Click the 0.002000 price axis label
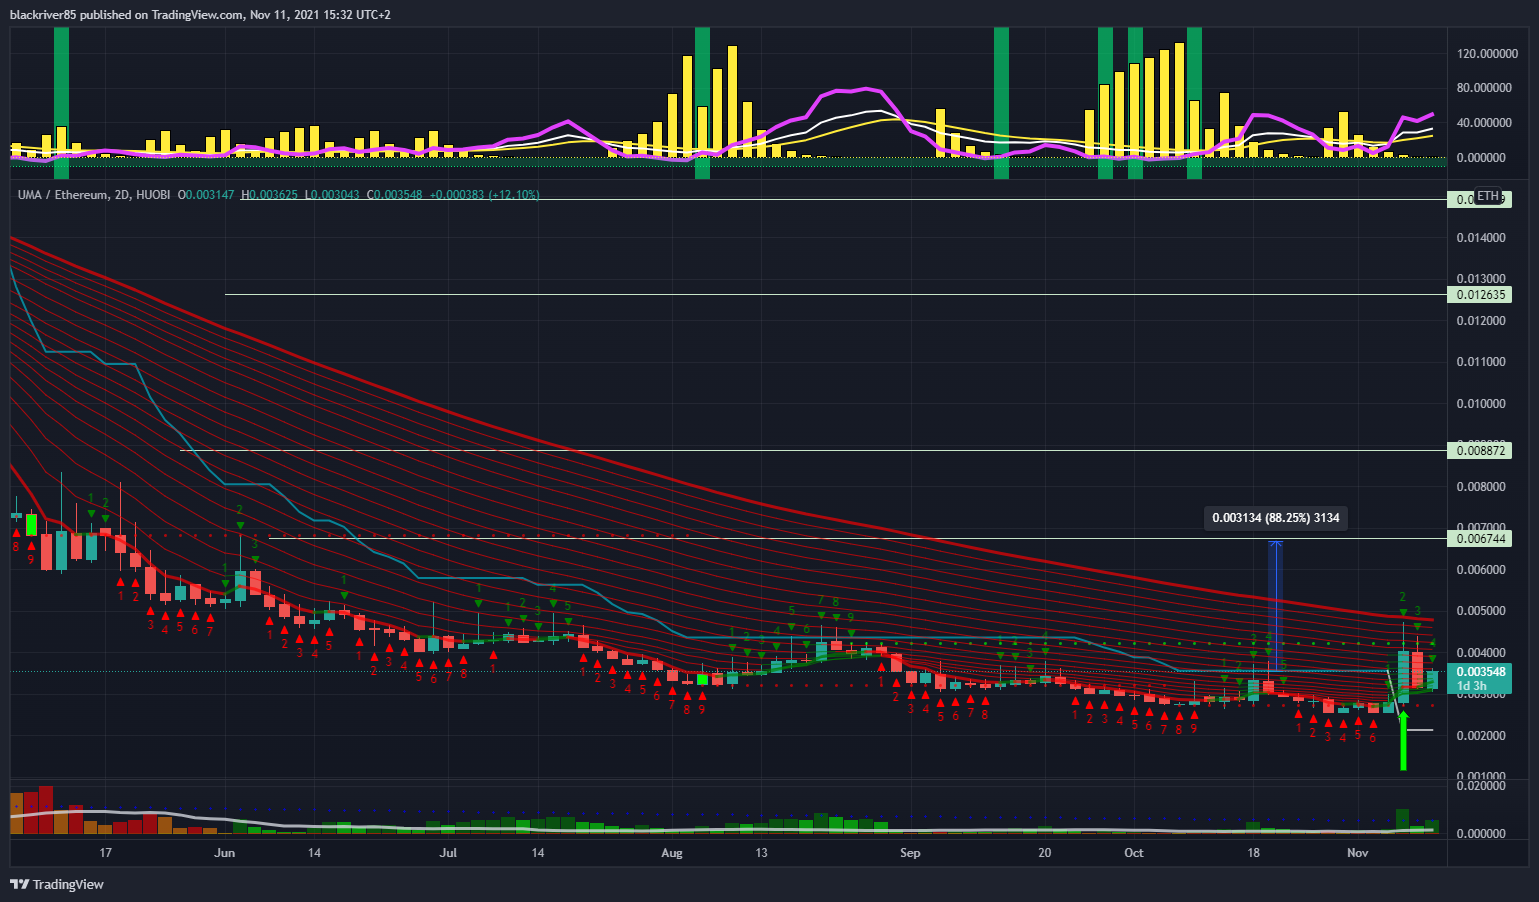1539x902 pixels. click(x=1481, y=736)
